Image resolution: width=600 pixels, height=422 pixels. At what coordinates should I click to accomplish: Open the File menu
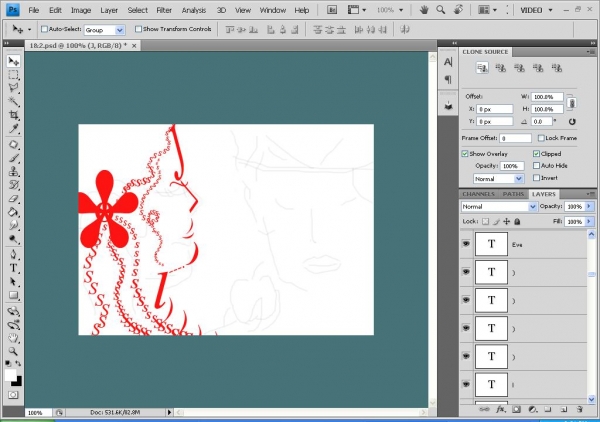coord(34,10)
